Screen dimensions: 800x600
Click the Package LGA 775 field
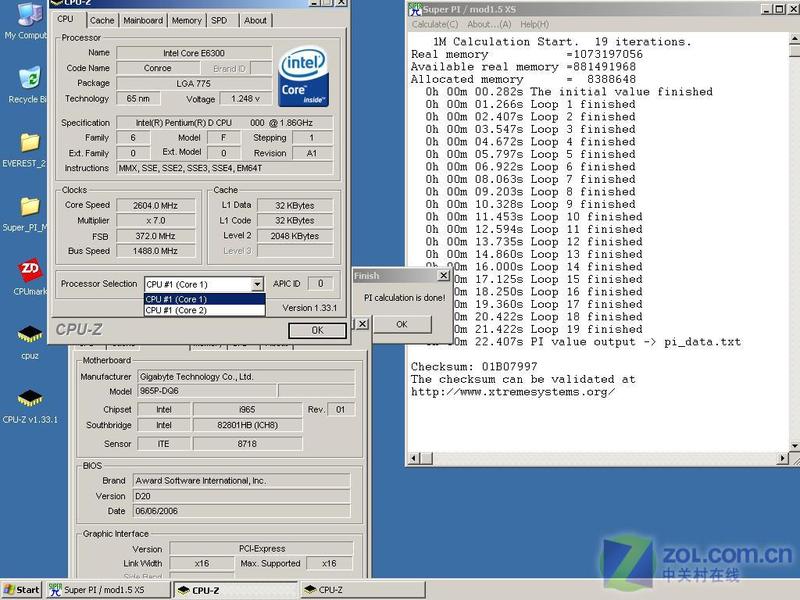pos(194,83)
